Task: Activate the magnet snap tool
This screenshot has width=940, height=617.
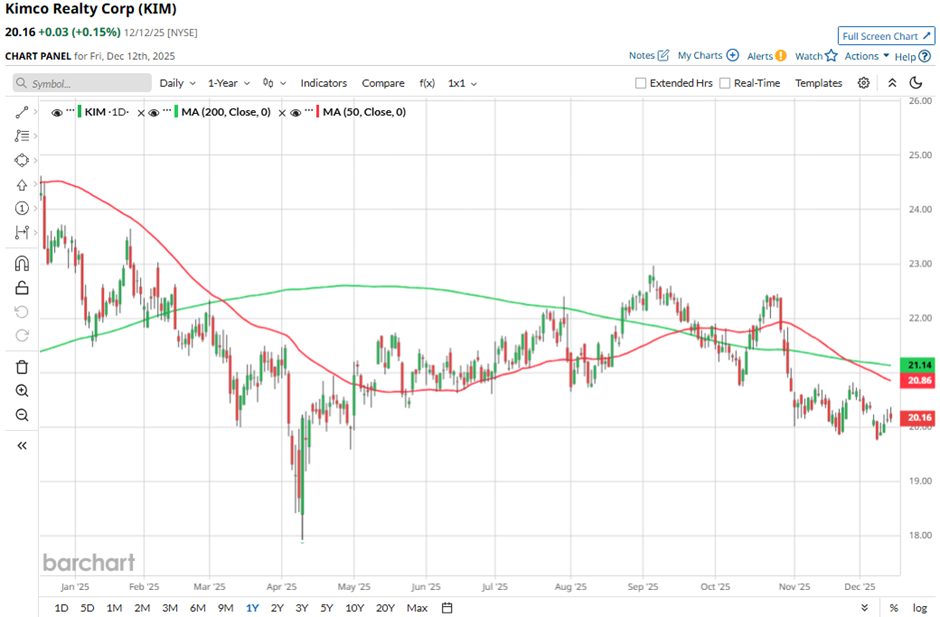Action: pos(22,264)
